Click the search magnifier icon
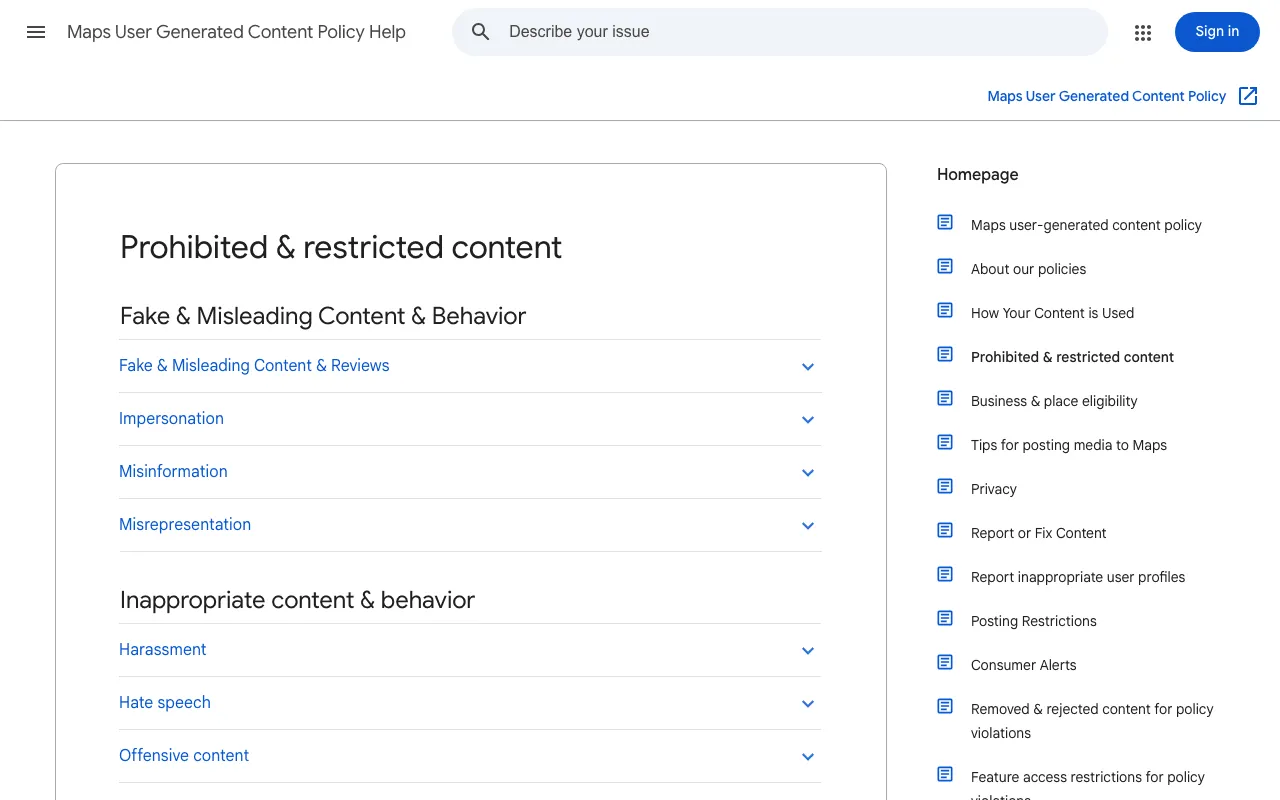1280x800 pixels. click(x=481, y=32)
